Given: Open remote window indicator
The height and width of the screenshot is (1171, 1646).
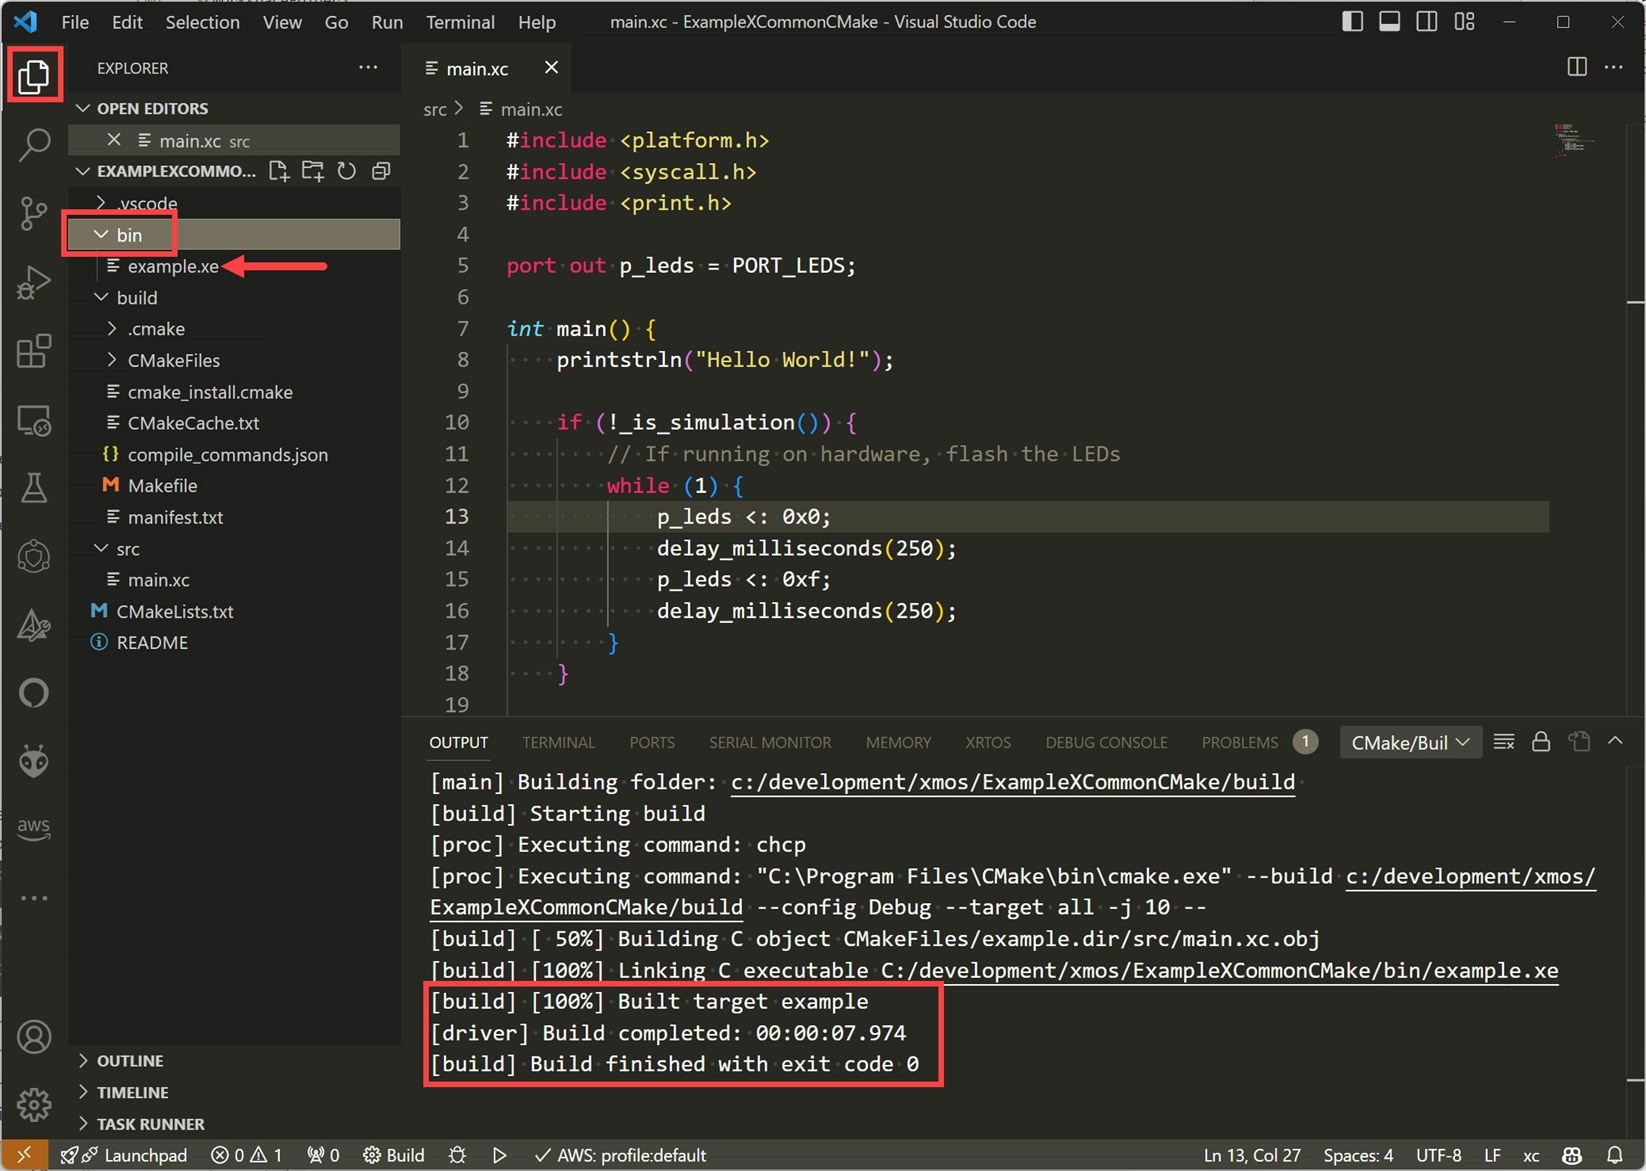Looking at the screenshot, I should coord(24,1155).
